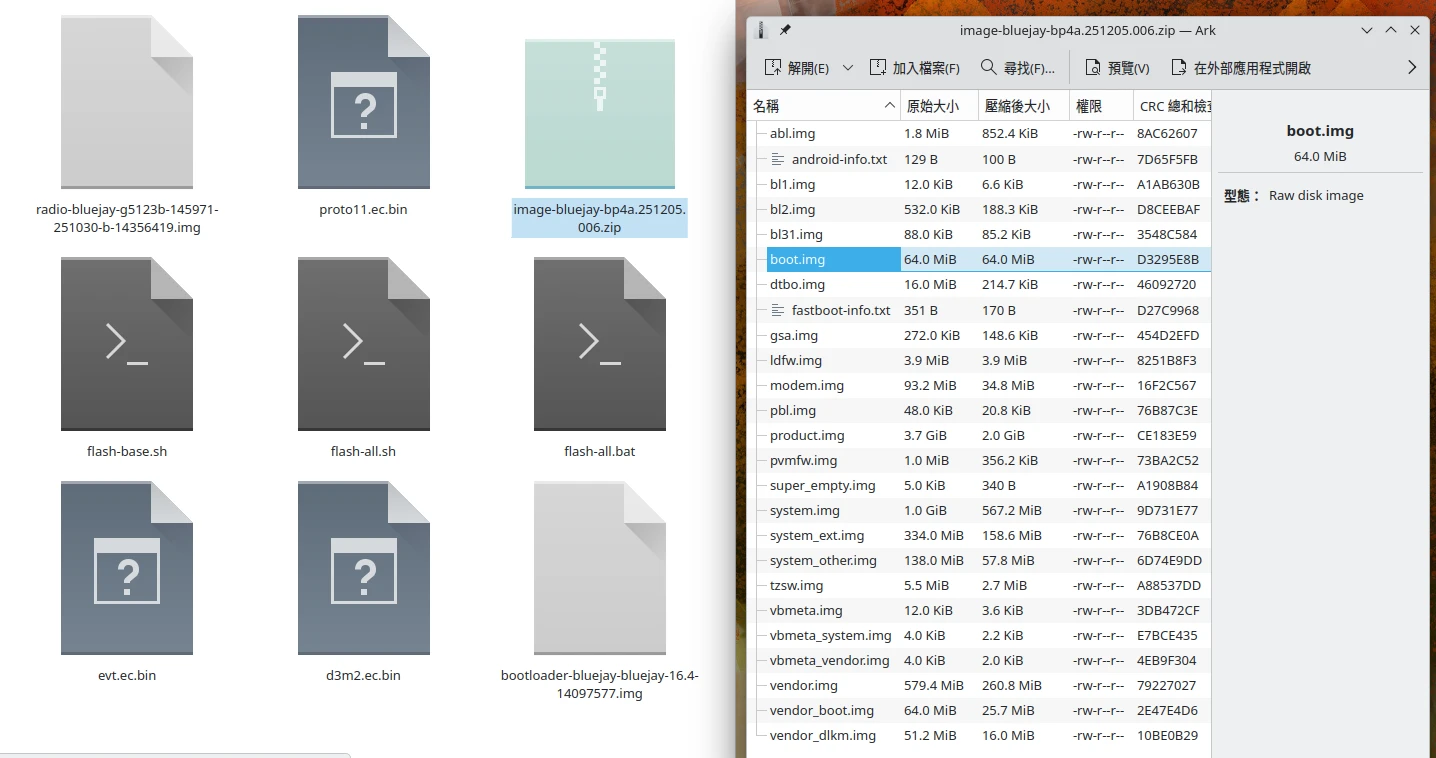Select the image-bluejay zip archive icon
This screenshot has width=1436, height=758.
[x=599, y=114]
